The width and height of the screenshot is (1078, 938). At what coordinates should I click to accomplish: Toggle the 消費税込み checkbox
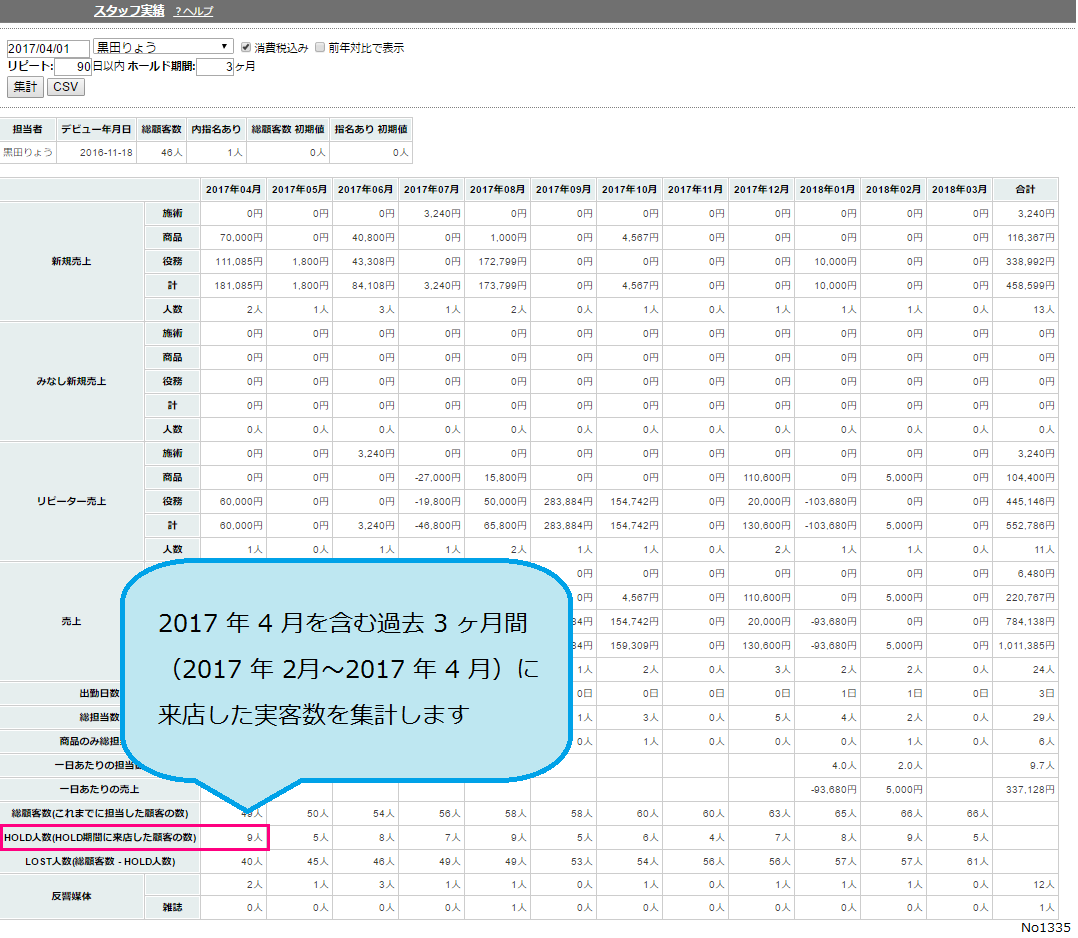[246, 47]
